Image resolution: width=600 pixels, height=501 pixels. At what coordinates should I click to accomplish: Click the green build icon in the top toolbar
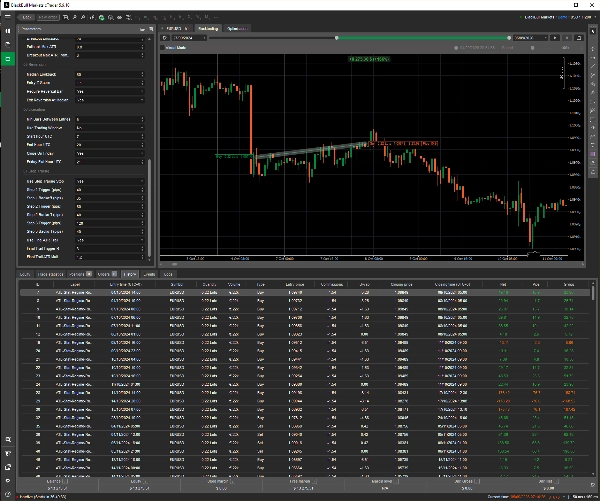tap(101, 18)
